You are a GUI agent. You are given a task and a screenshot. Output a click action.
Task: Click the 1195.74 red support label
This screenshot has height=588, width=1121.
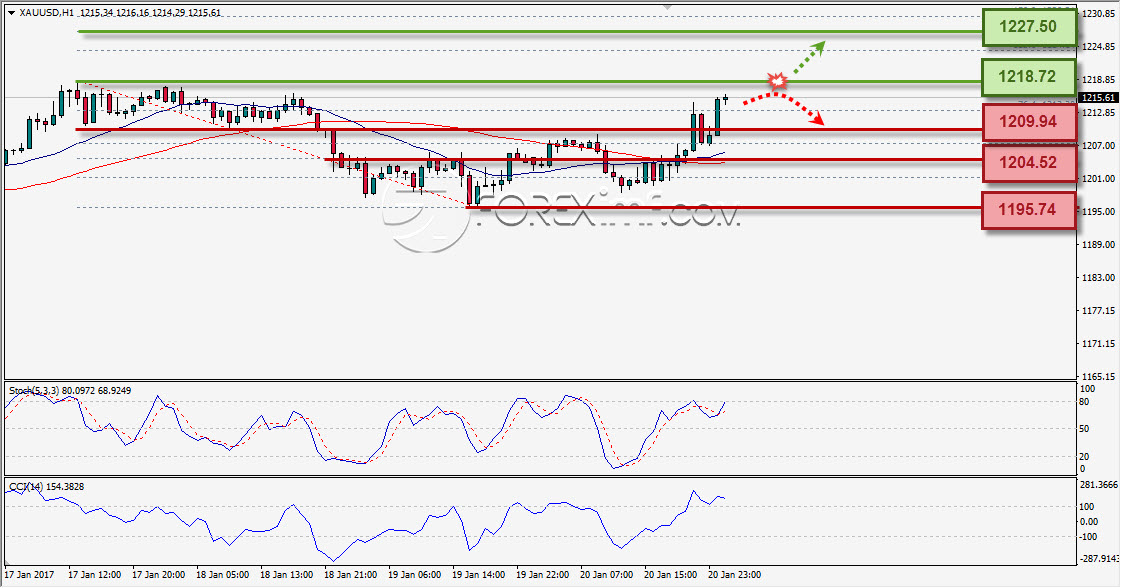1028,210
